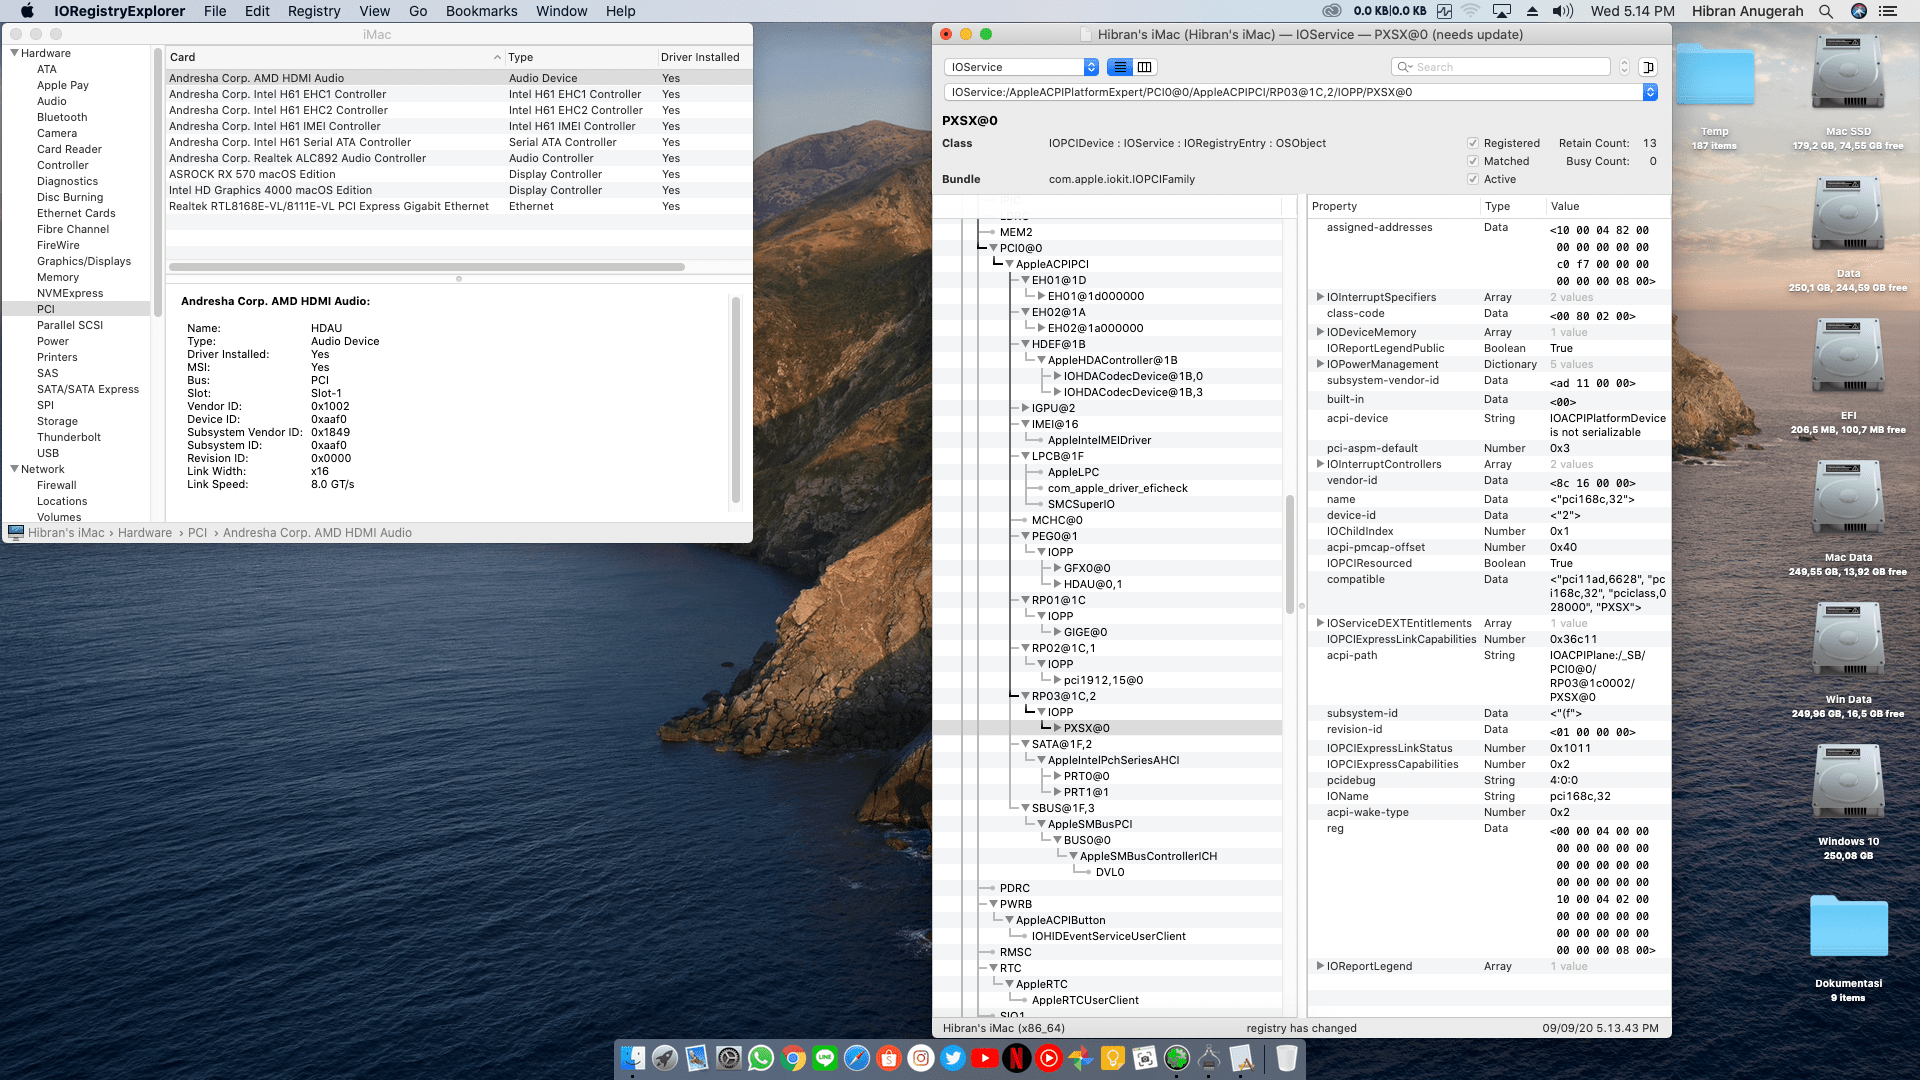Open Spotlight search in menu bar

tap(1825, 11)
